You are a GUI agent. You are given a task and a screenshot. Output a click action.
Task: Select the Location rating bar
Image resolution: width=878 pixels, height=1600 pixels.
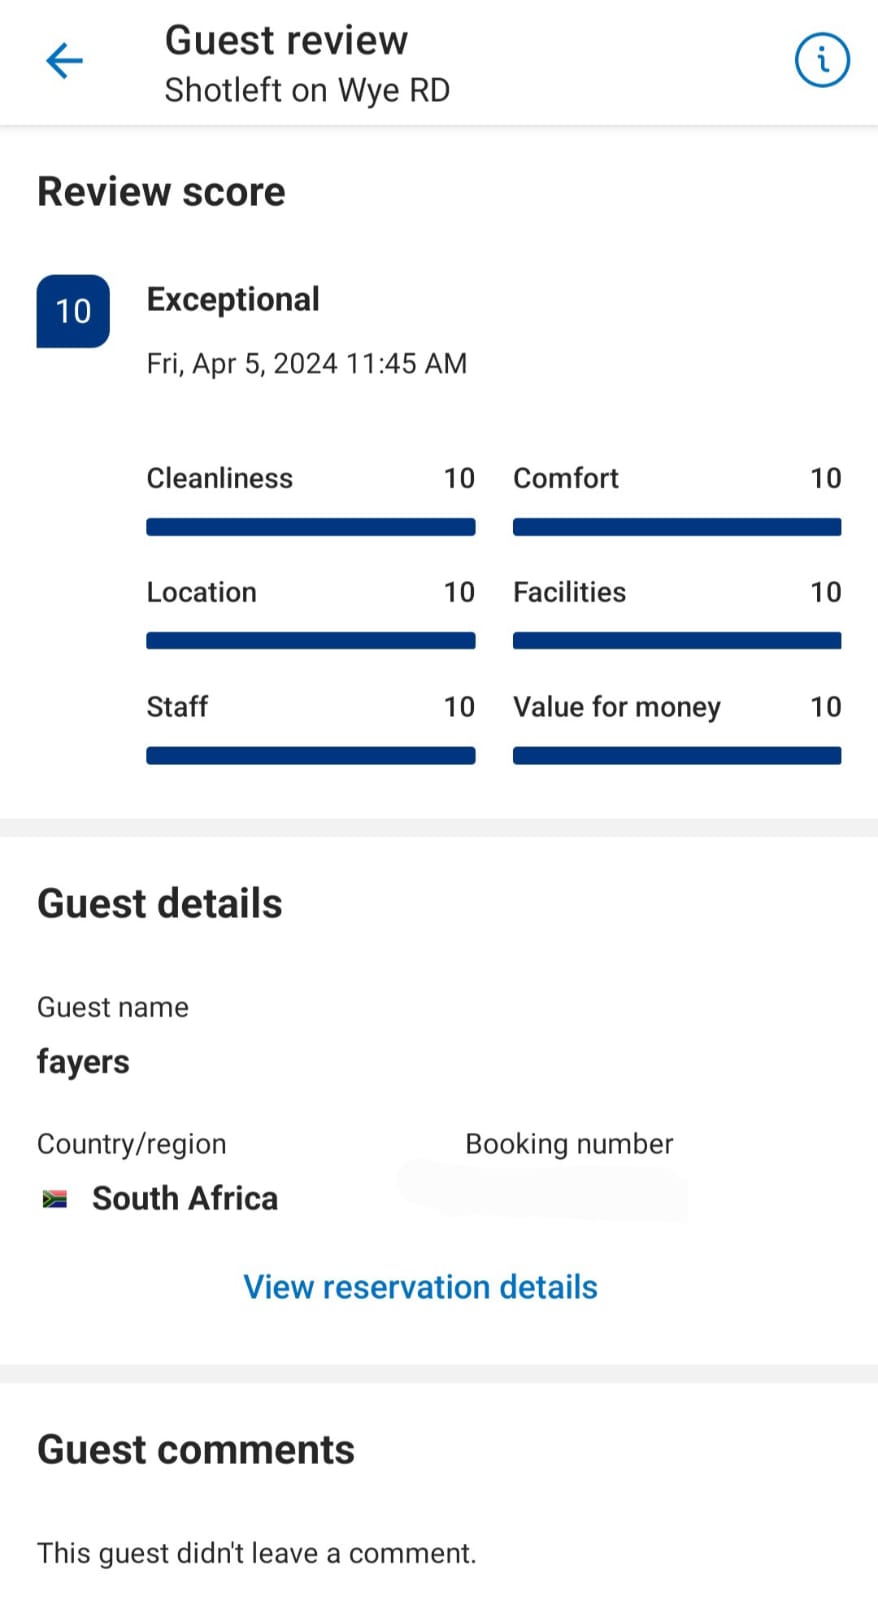click(x=310, y=641)
